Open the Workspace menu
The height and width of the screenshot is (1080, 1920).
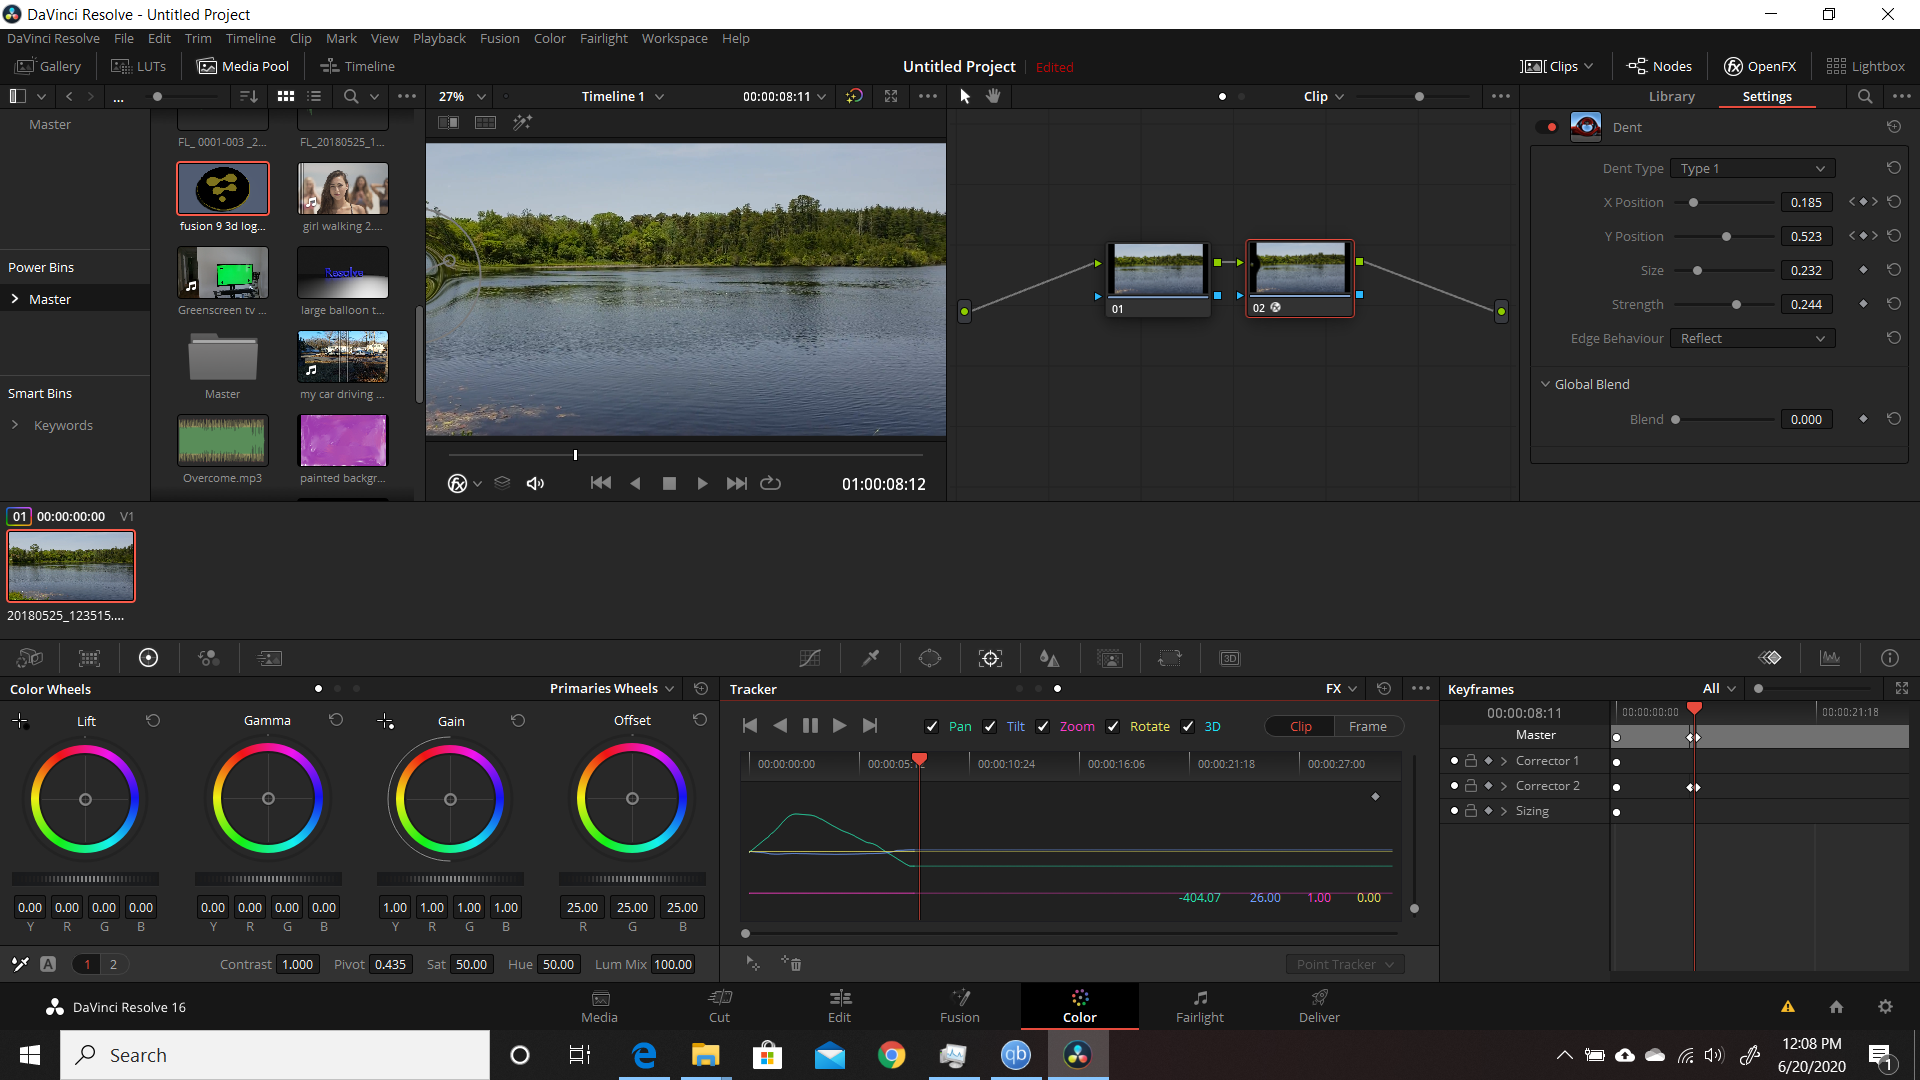coord(674,38)
